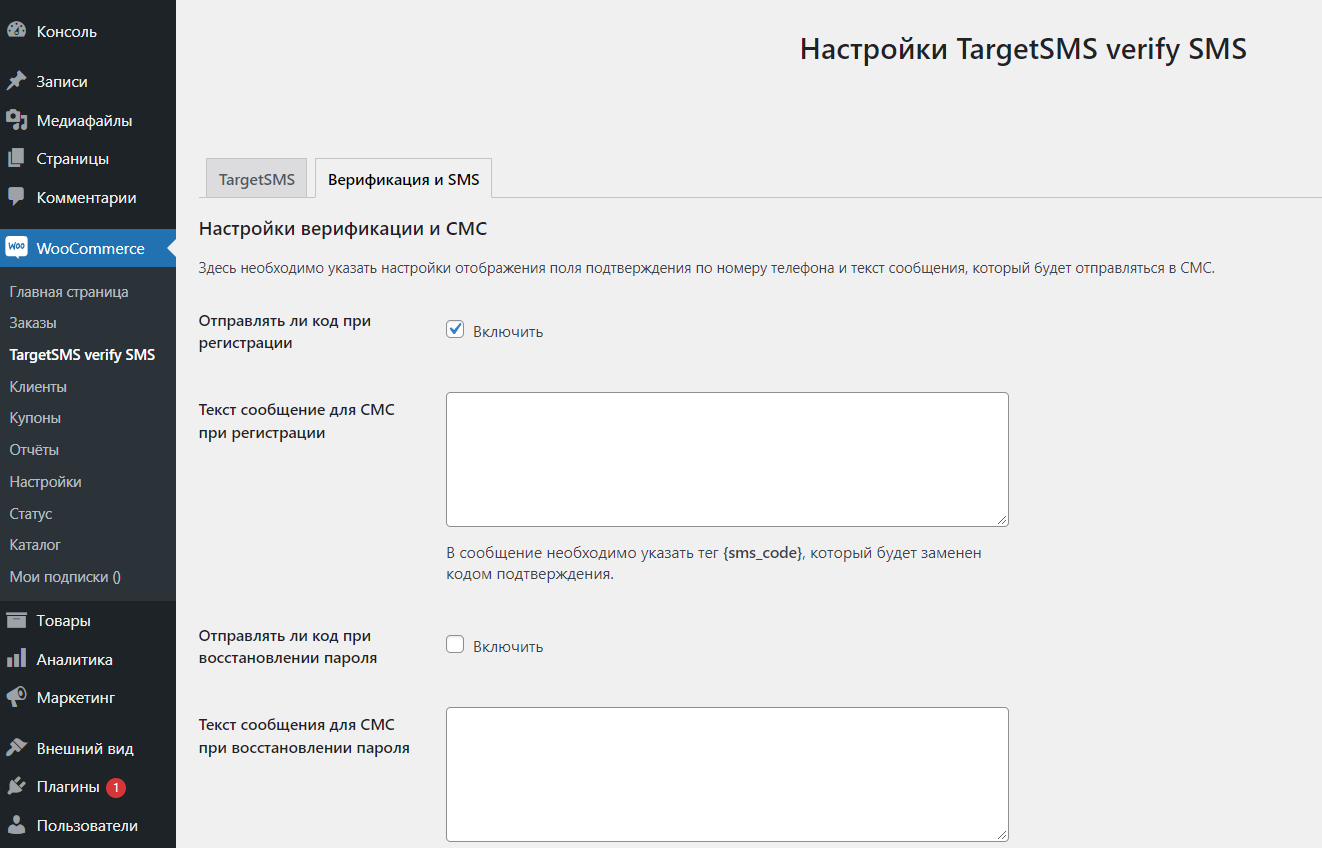Image resolution: width=1322 pixels, height=848 pixels.
Task: Select the Верификация и SMS tab
Action: tap(404, 180)
